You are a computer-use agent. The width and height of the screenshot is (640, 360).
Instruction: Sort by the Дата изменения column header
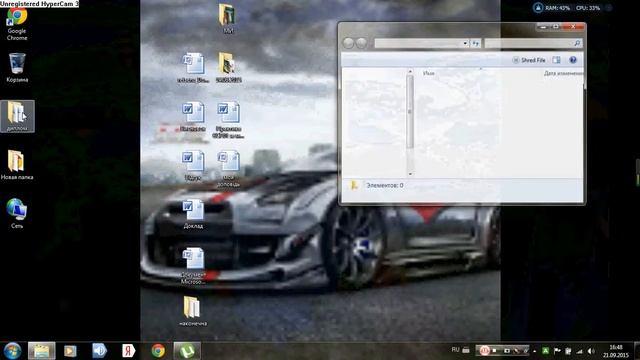563,73
